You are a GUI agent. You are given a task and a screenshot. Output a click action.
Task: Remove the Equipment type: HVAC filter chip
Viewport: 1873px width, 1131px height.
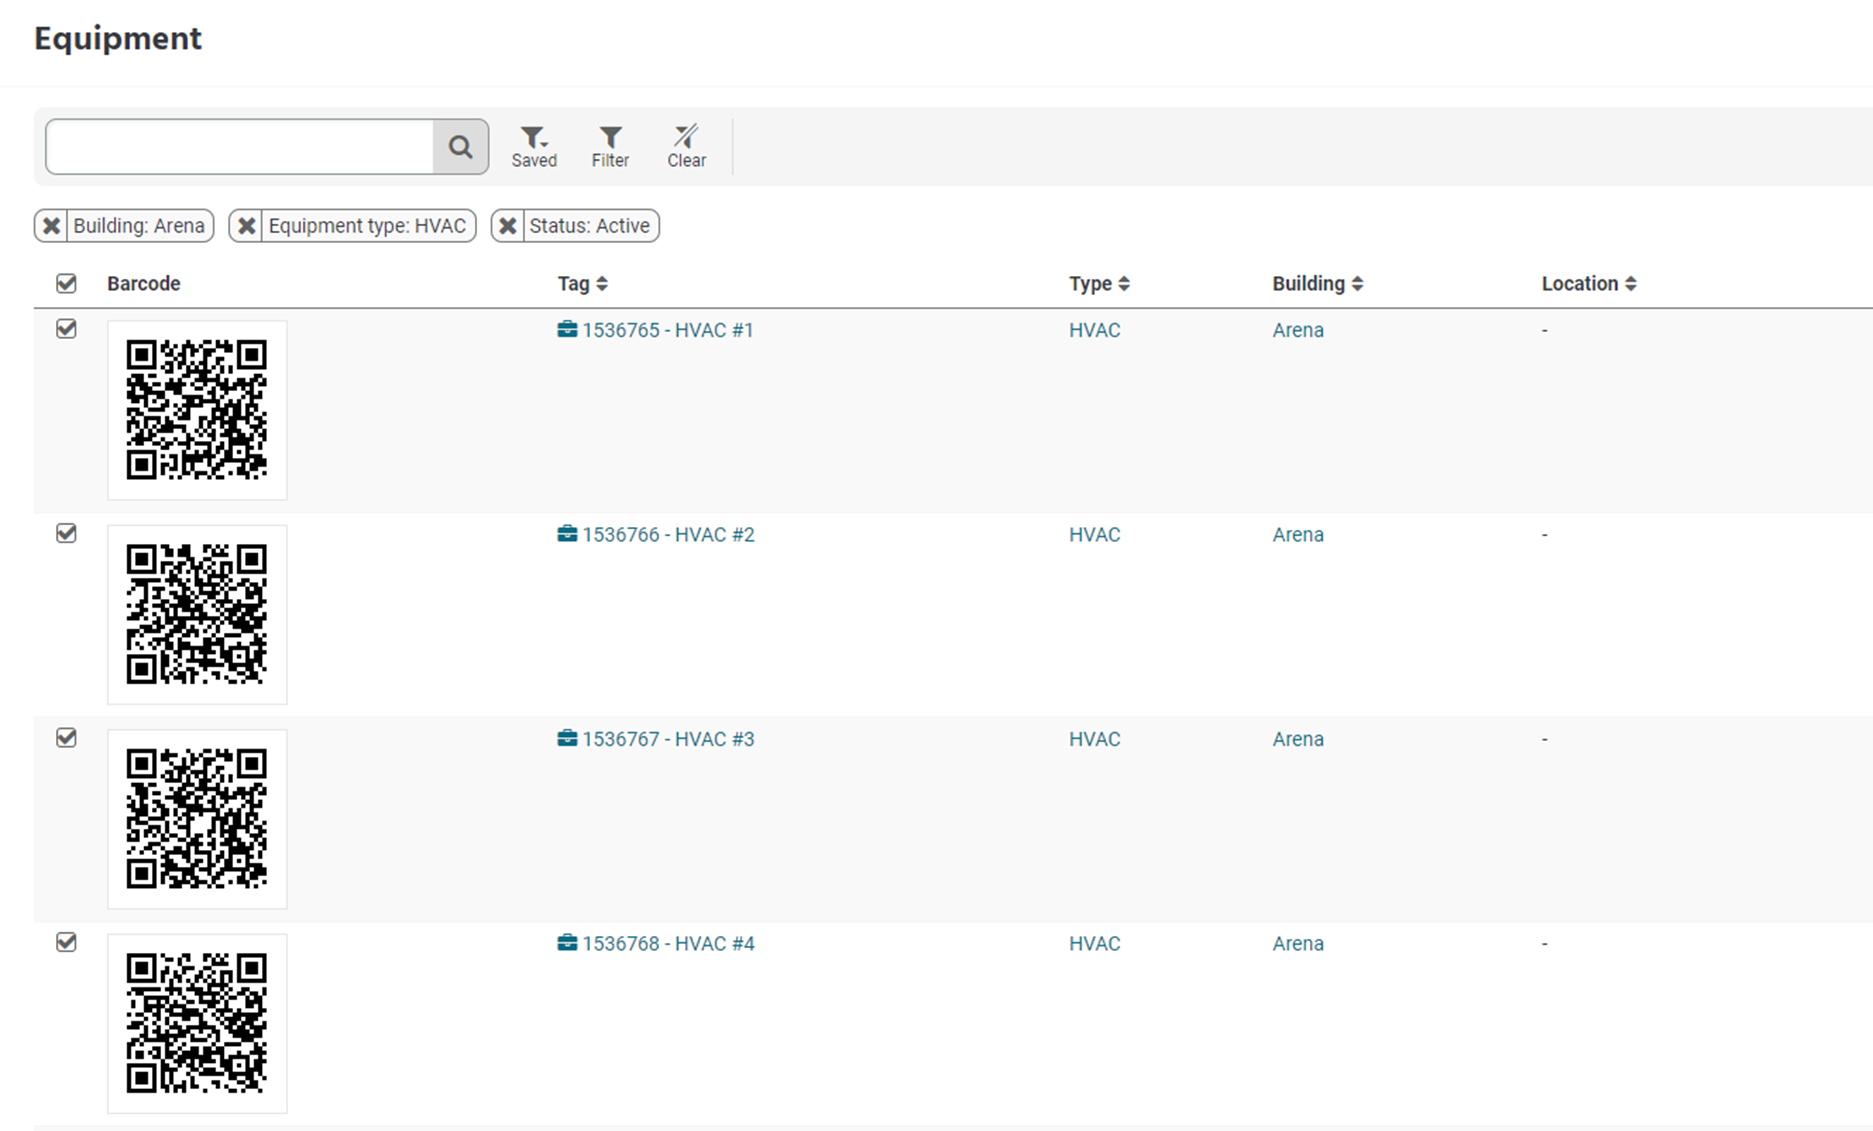[247, 226]
